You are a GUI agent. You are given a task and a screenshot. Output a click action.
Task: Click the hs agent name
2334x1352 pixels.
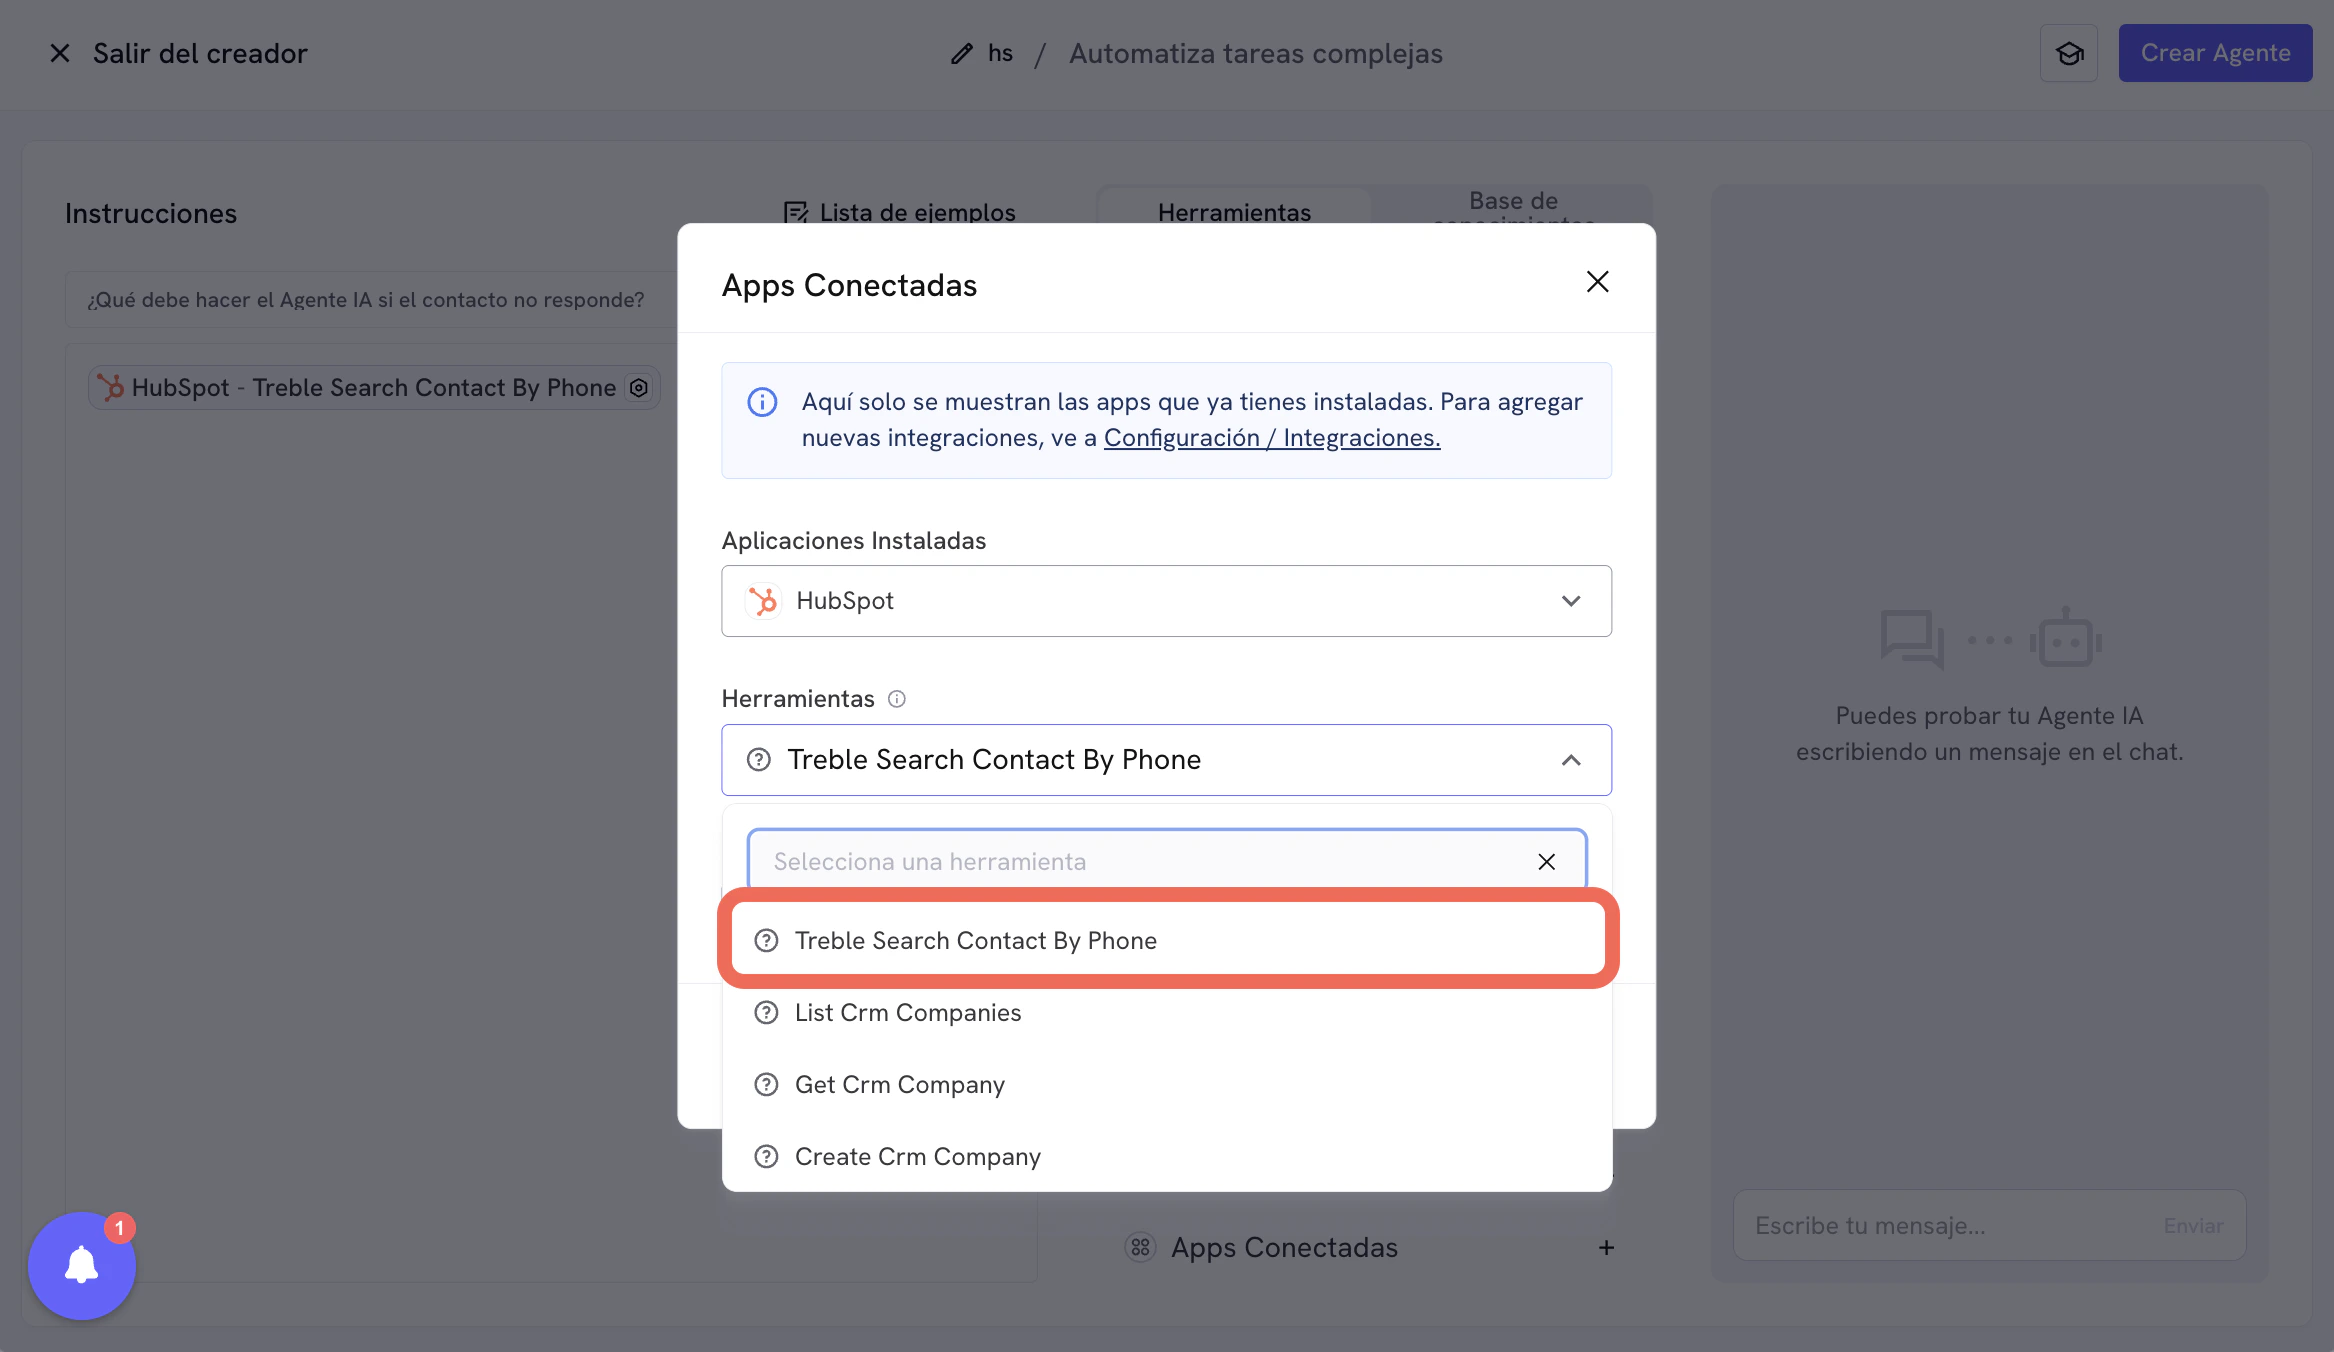tap(1000, 53)
